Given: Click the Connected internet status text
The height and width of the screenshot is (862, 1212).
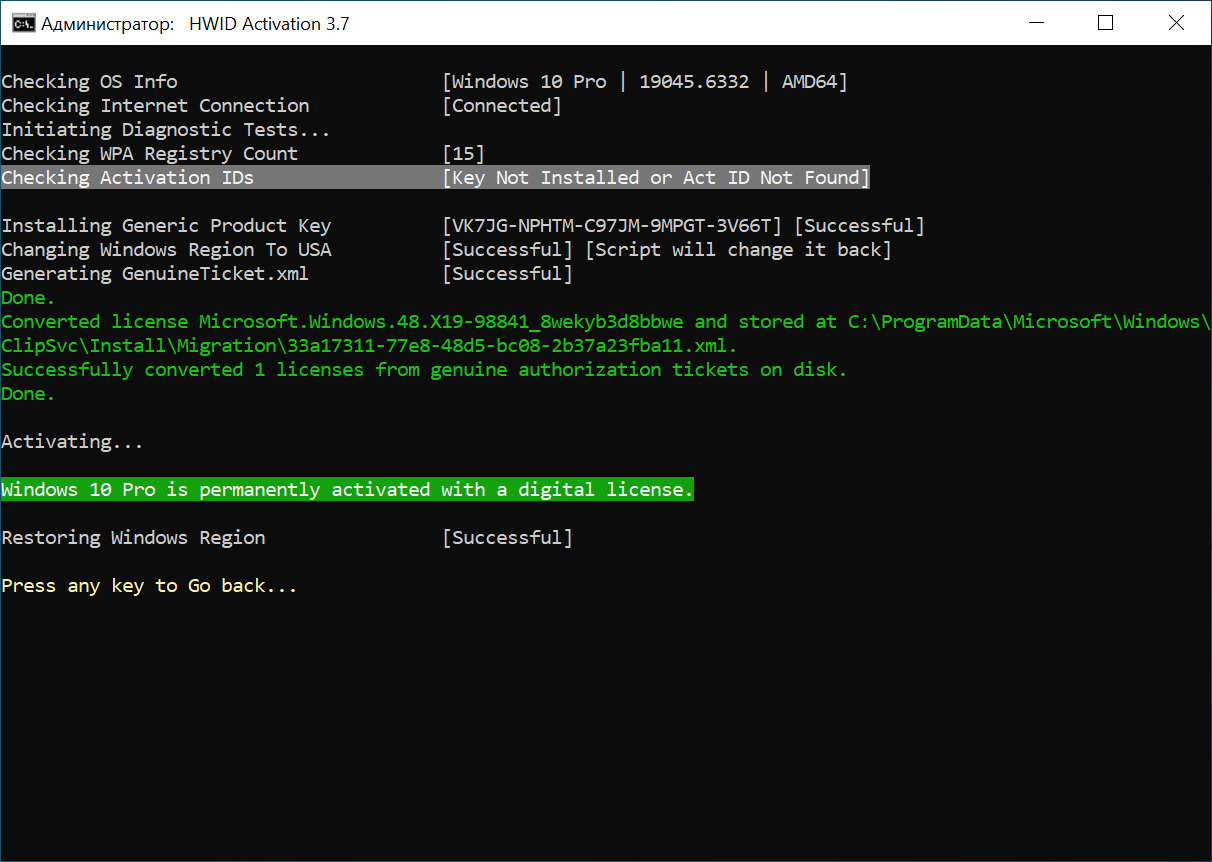Looking at the screenshot, I should coord(502,106).
